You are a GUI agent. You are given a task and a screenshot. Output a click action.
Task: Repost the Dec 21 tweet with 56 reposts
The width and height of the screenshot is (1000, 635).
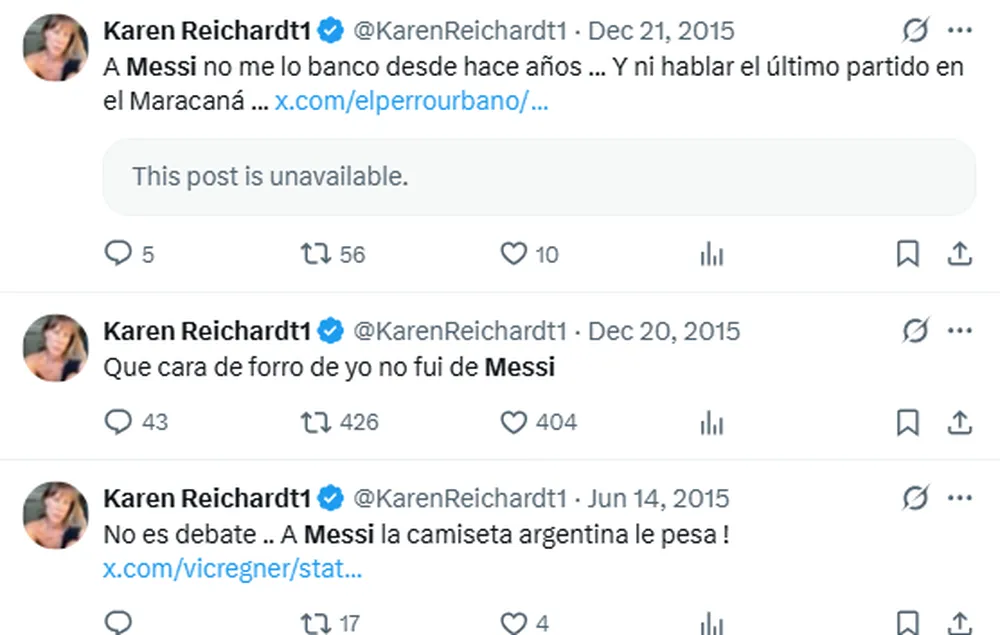click(316, 255)
